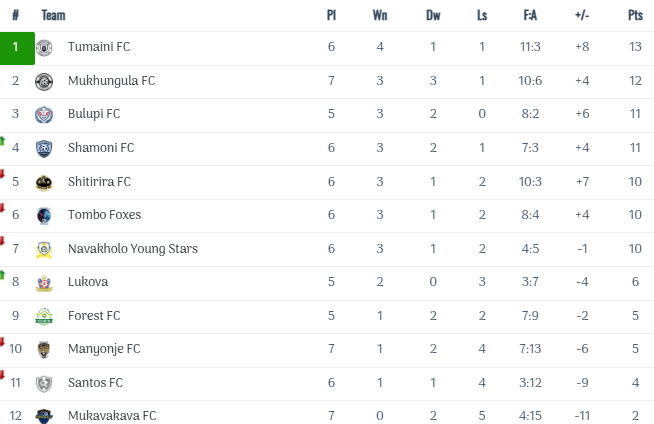The height and width of the screenshot is (424, 654).
Task: Click the Team column header
Action: click(x=54, y=15)
